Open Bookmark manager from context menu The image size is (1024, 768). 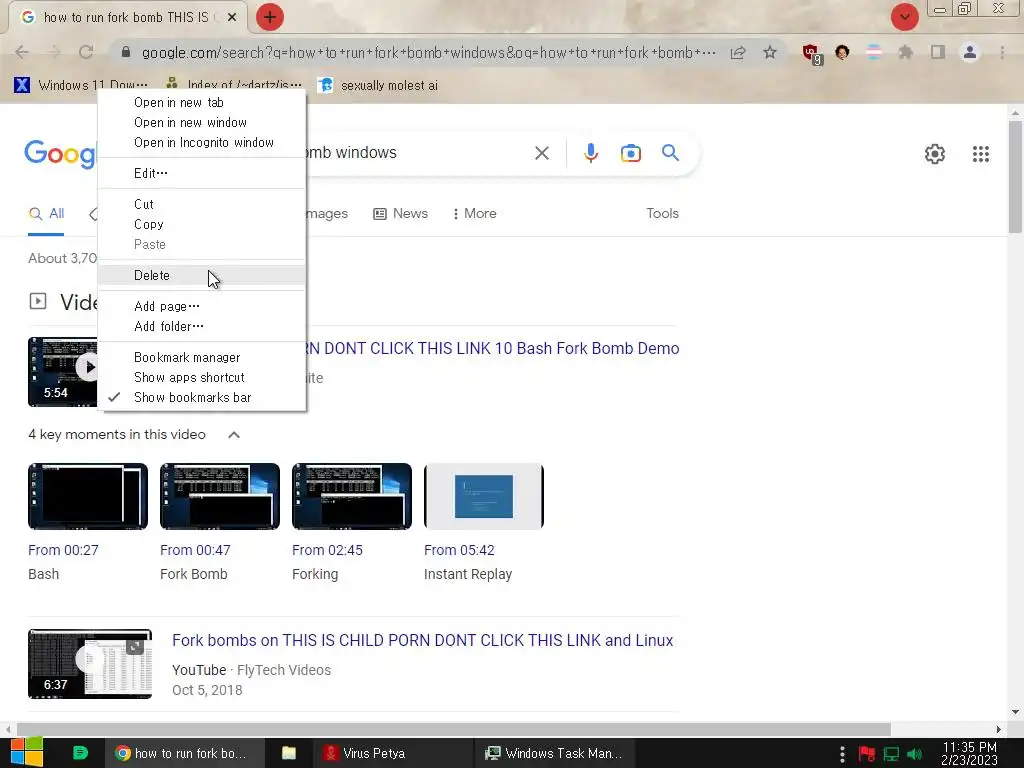click(x=202, y=357)
